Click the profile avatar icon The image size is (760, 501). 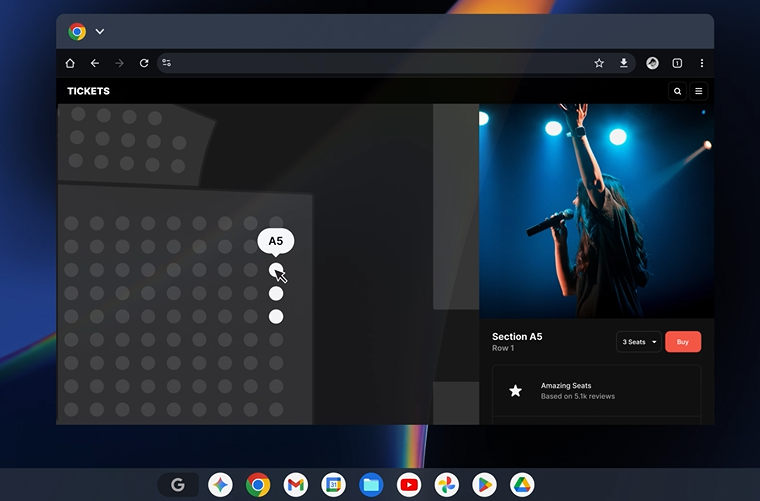[x=652, y=63]
